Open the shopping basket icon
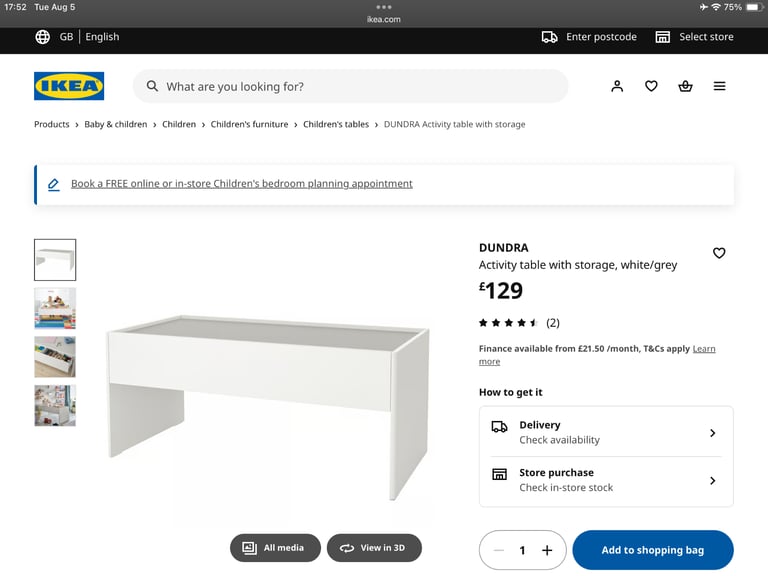The image size is (768, 576). click(685, 86)
